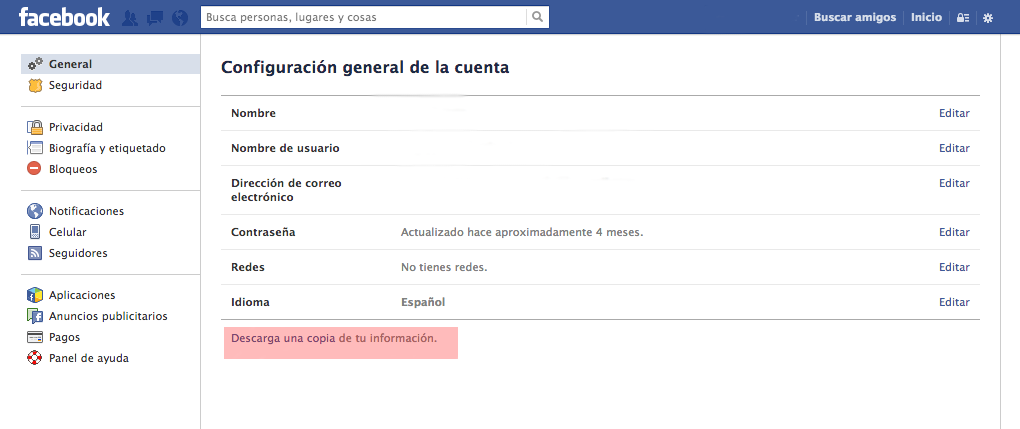
Task: Open friend requests icon in top bar
Action: 130,18
